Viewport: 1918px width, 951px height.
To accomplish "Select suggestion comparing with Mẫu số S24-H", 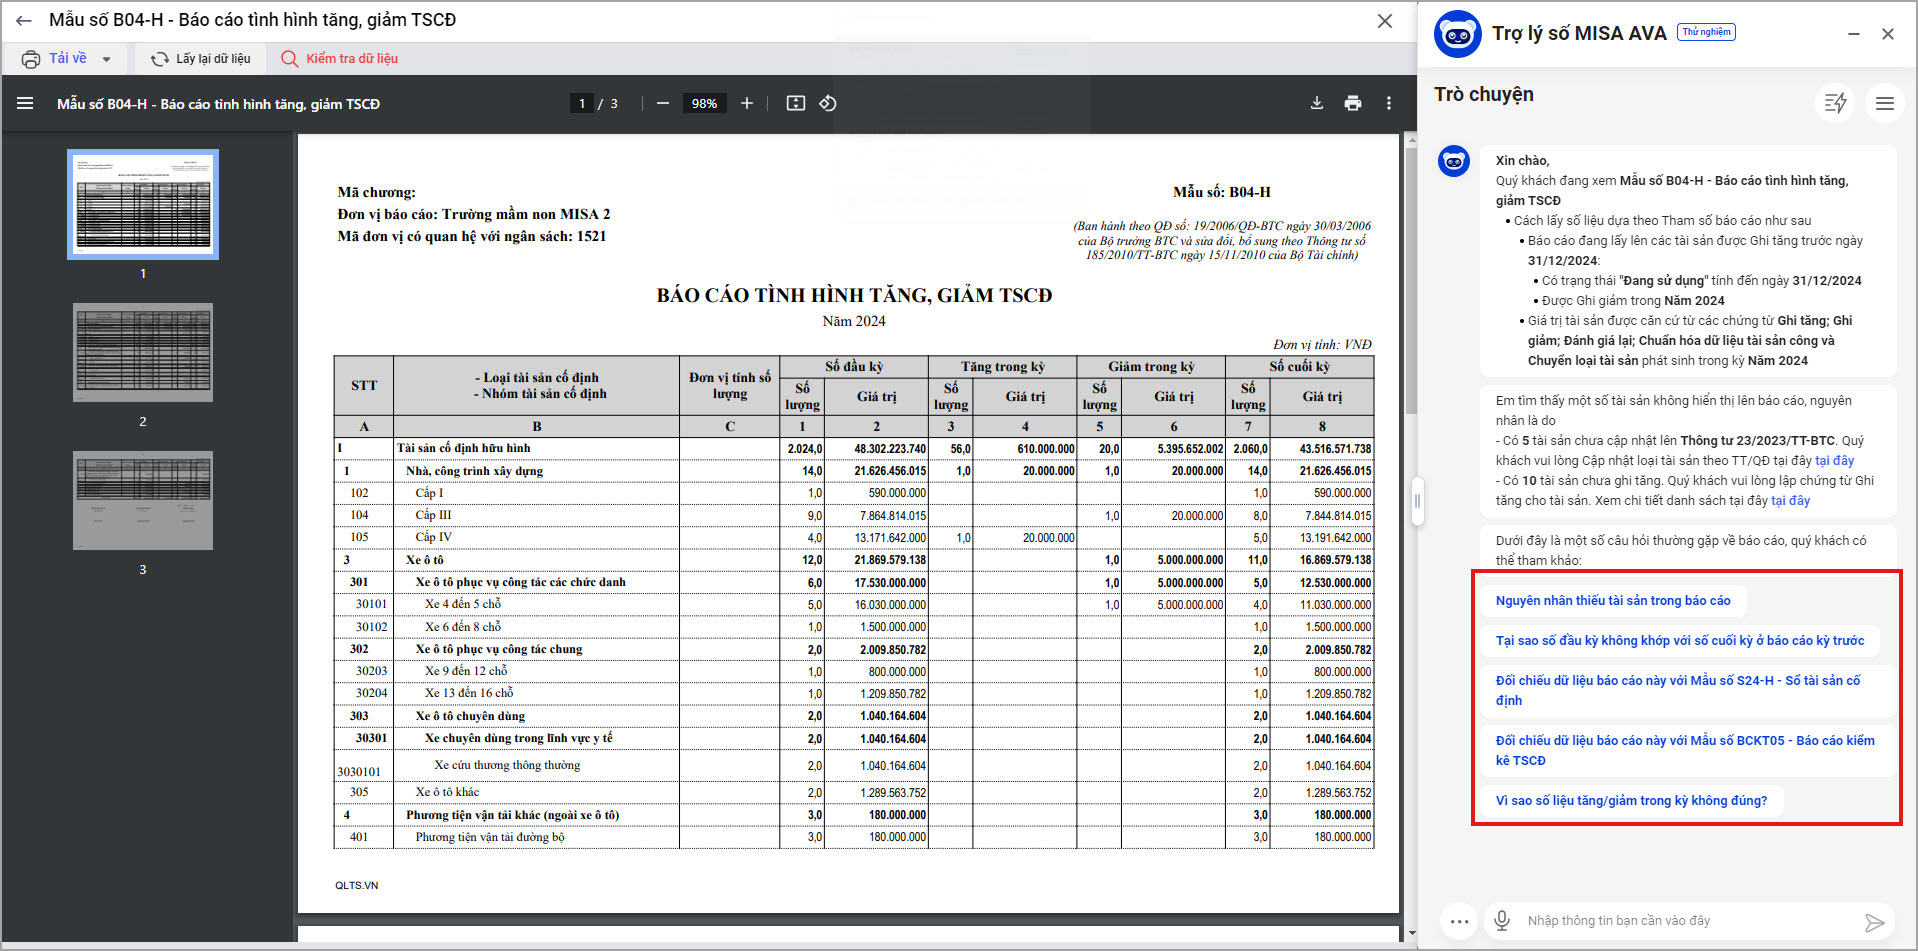I will click(1689, 691).
